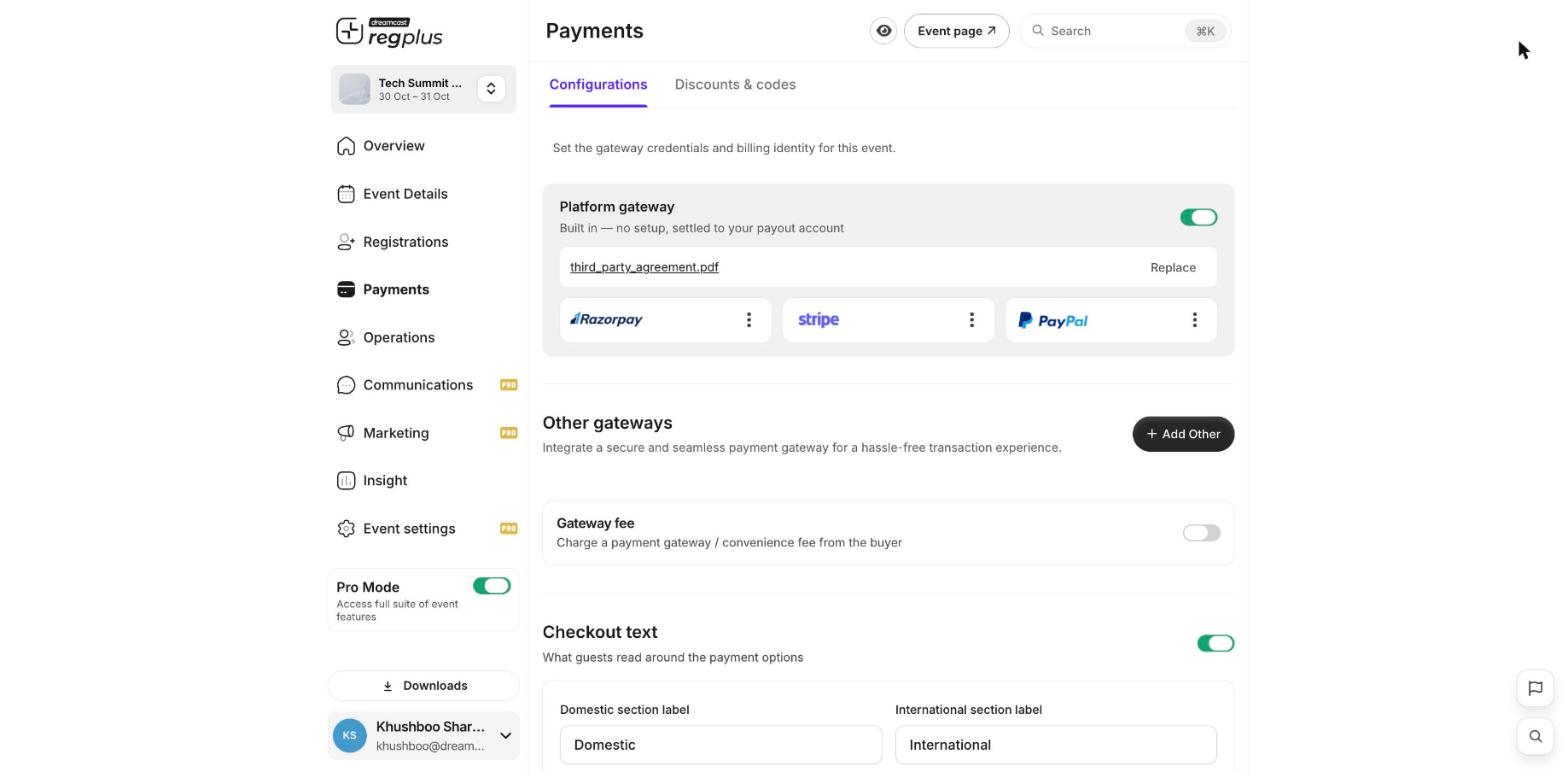Click the Event settings gear icon
Image resolution: width=1568 pixels, height=772 pixels.
point(346,529)
